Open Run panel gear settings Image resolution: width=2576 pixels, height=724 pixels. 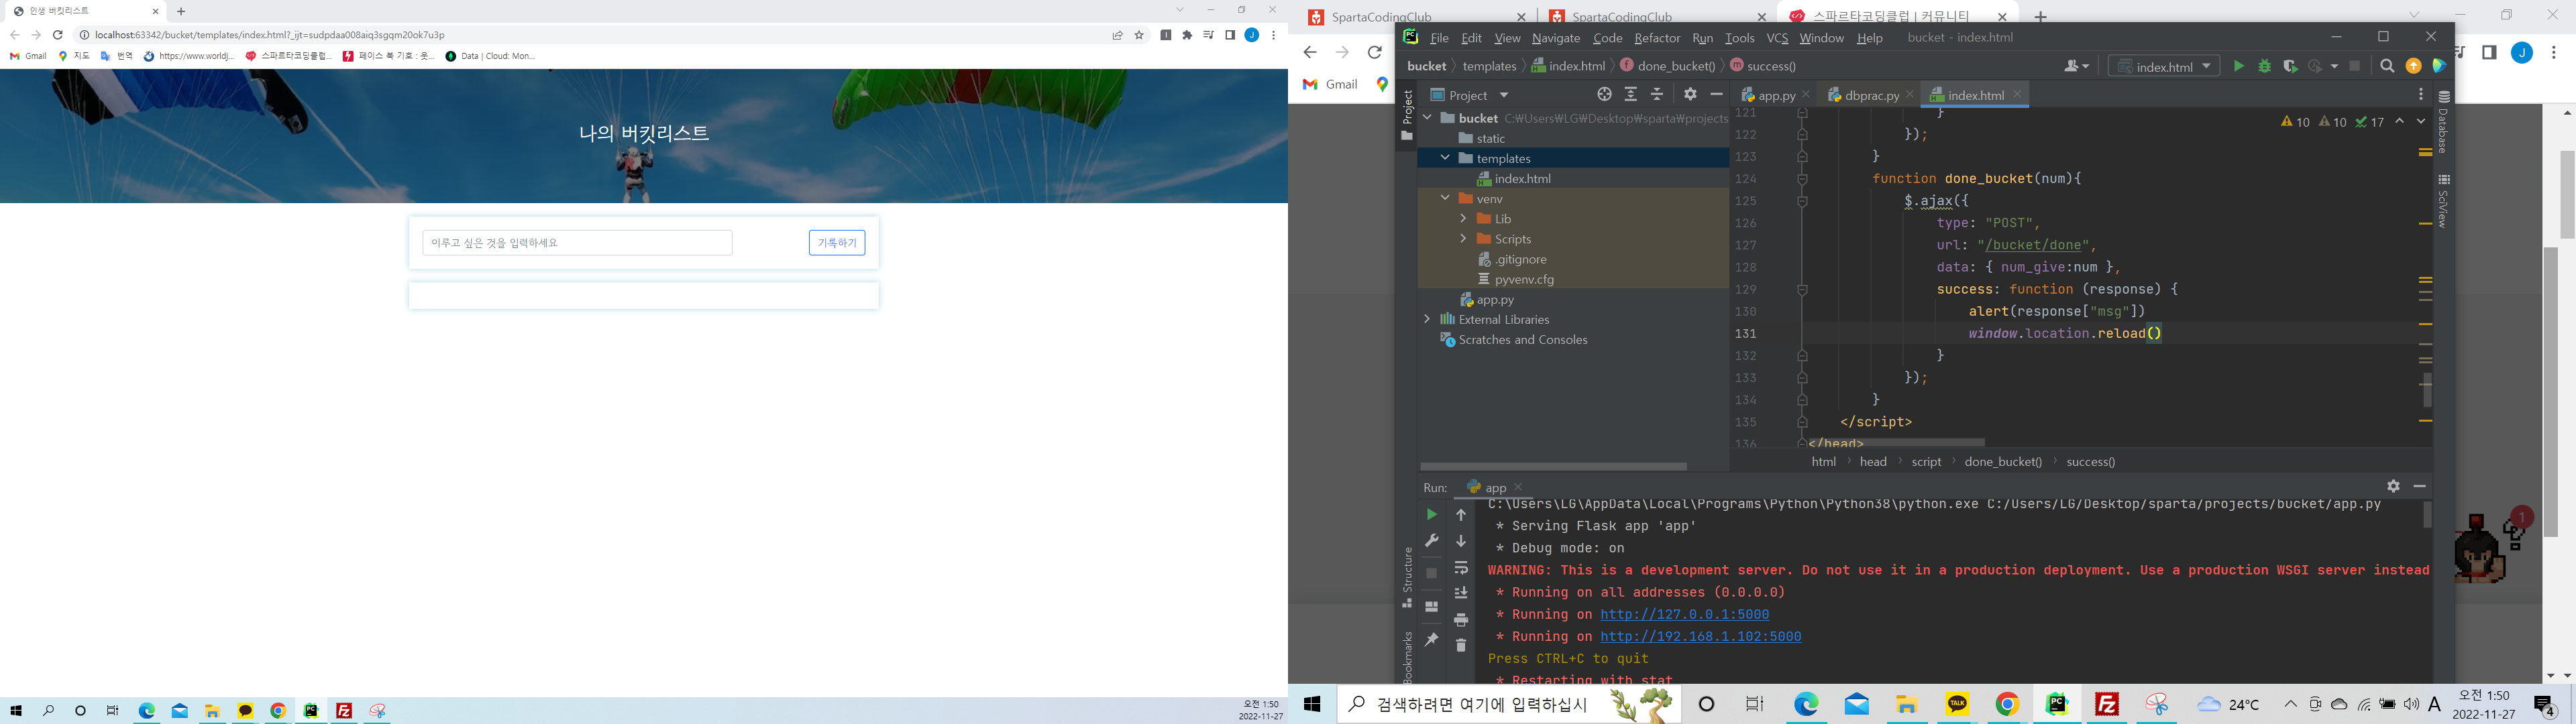pos(2393,486)
